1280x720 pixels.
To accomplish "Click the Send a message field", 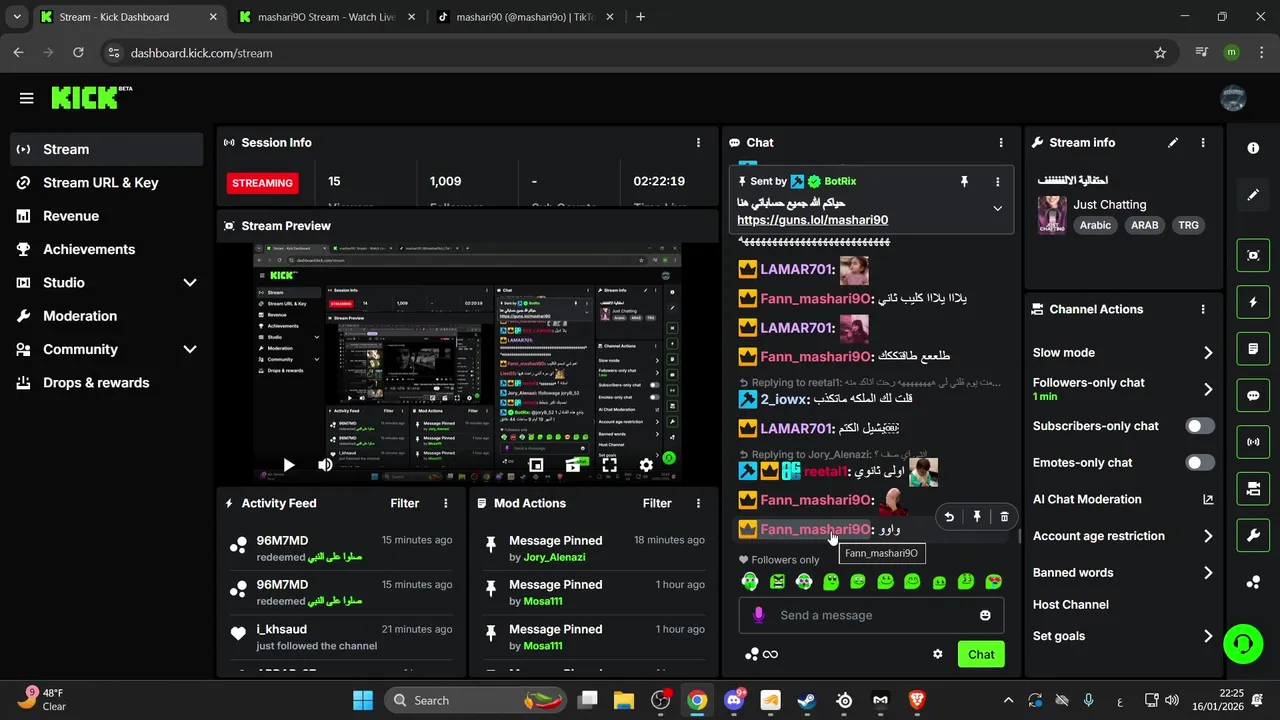I will [871, 615].
